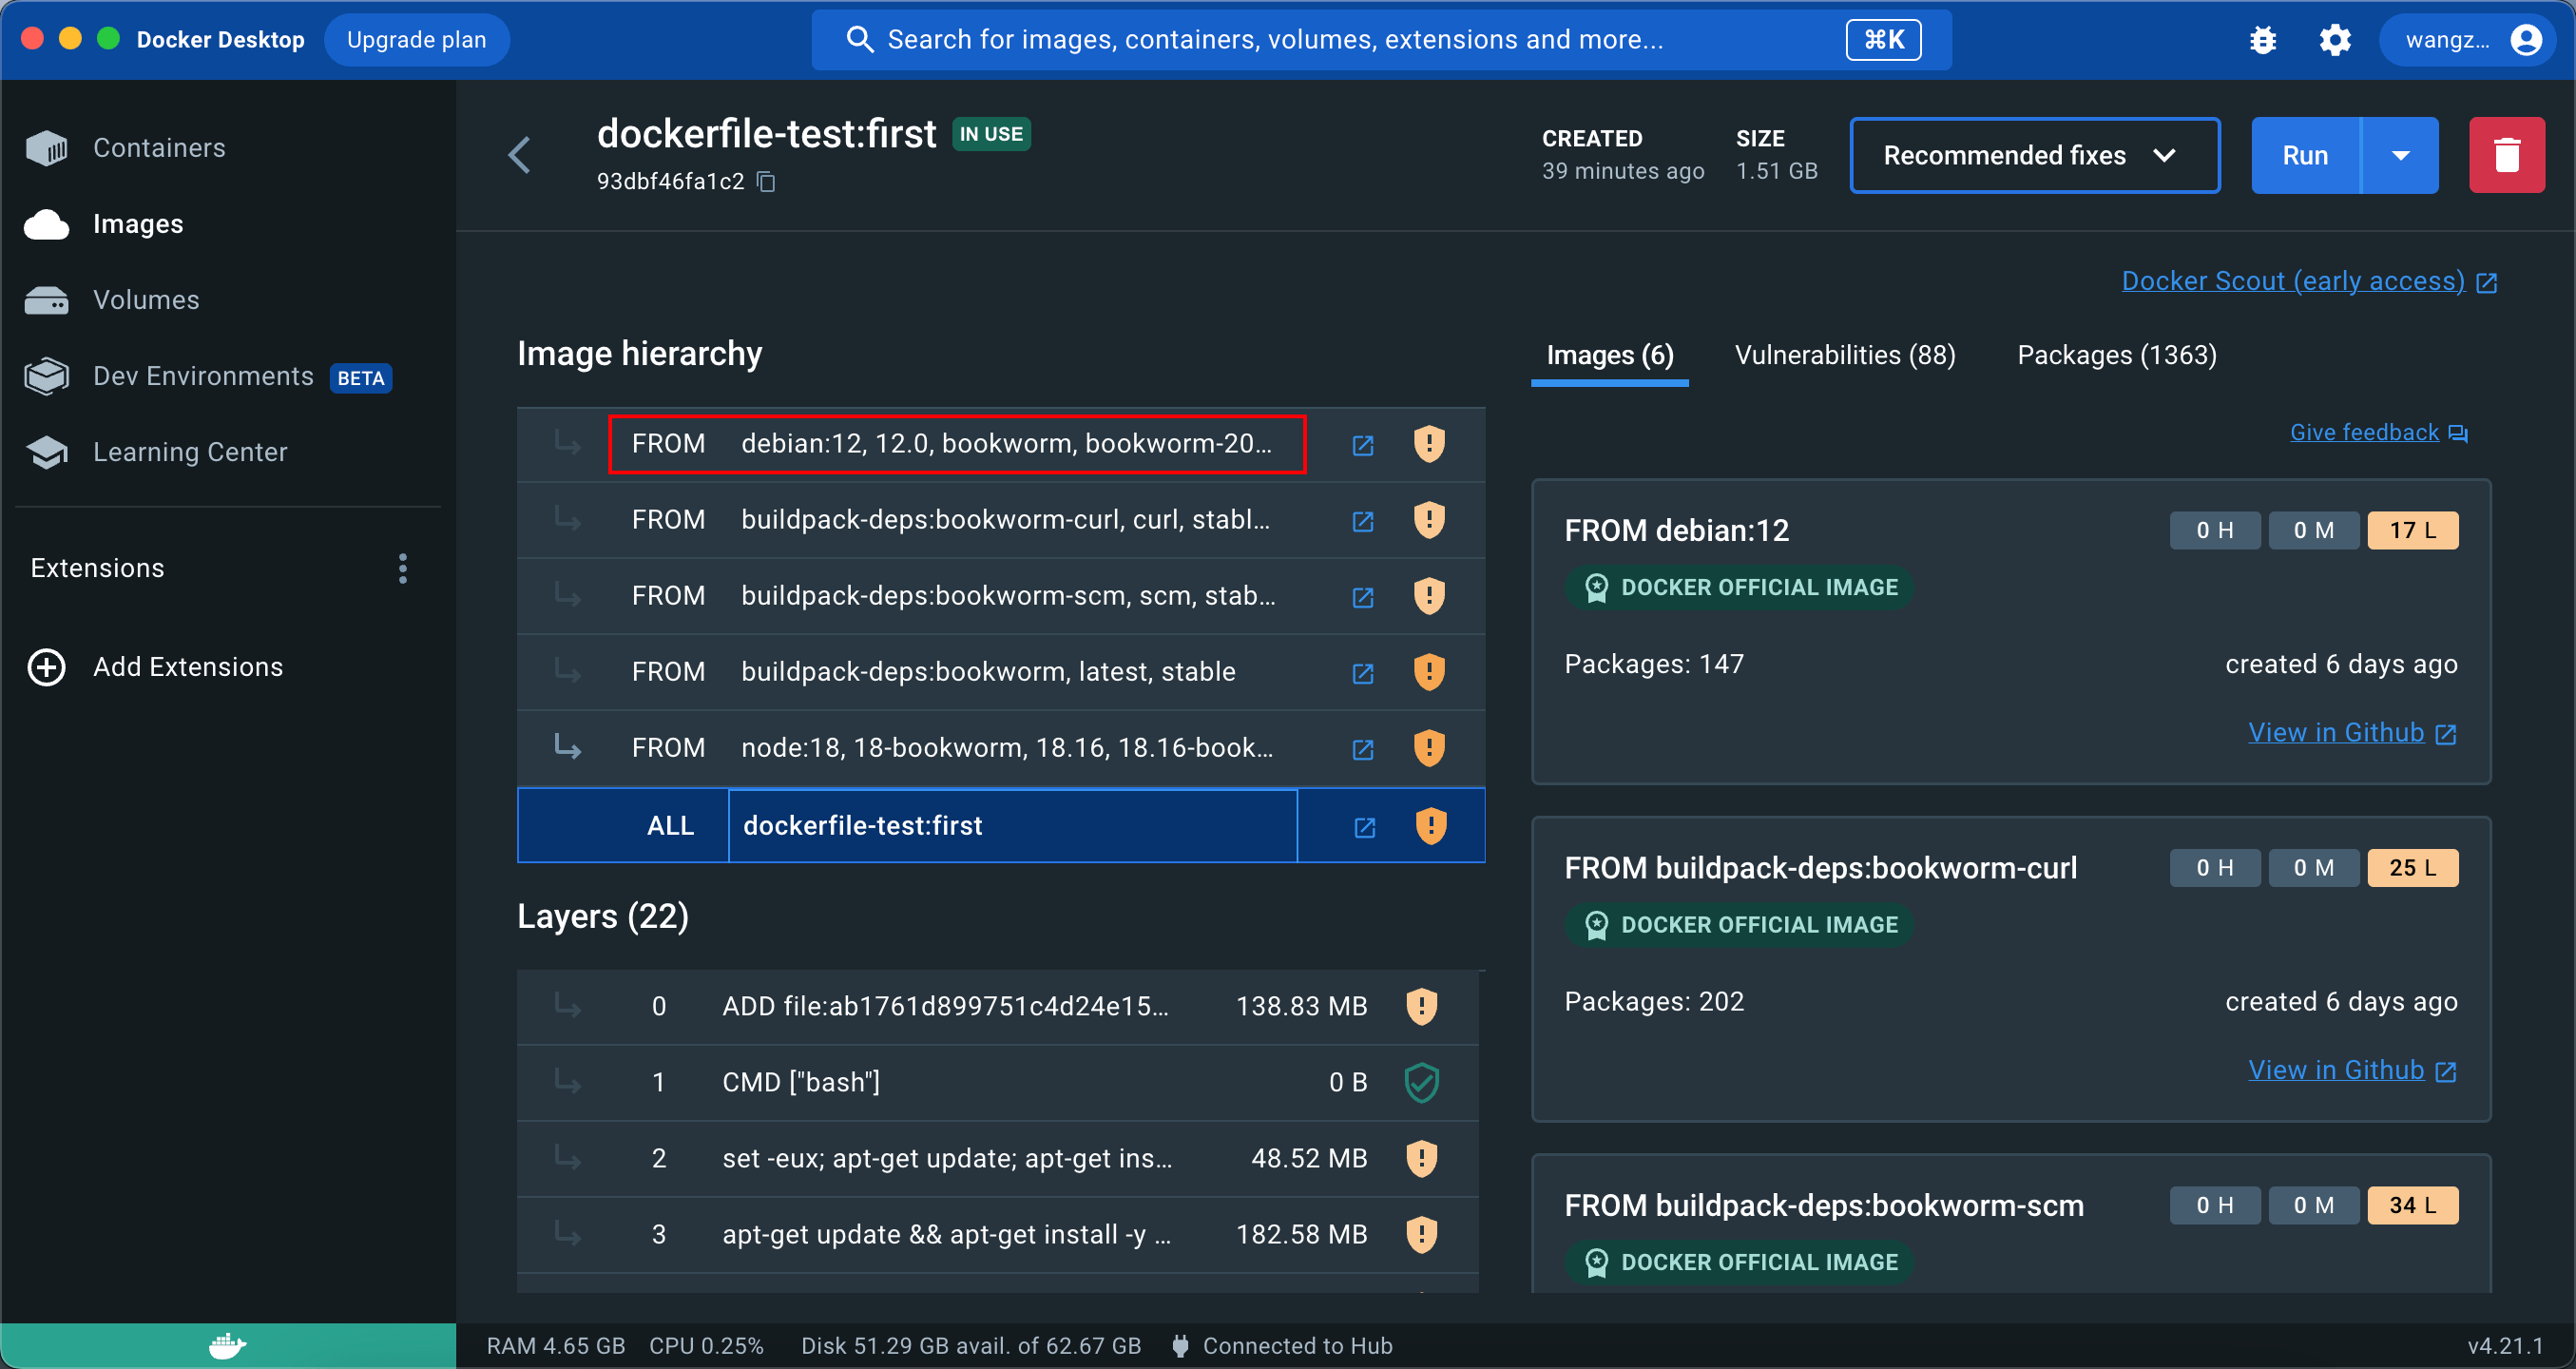Open Containers in the sidebar
Screen dimensions: 2576x1369
tap(159, 148)
